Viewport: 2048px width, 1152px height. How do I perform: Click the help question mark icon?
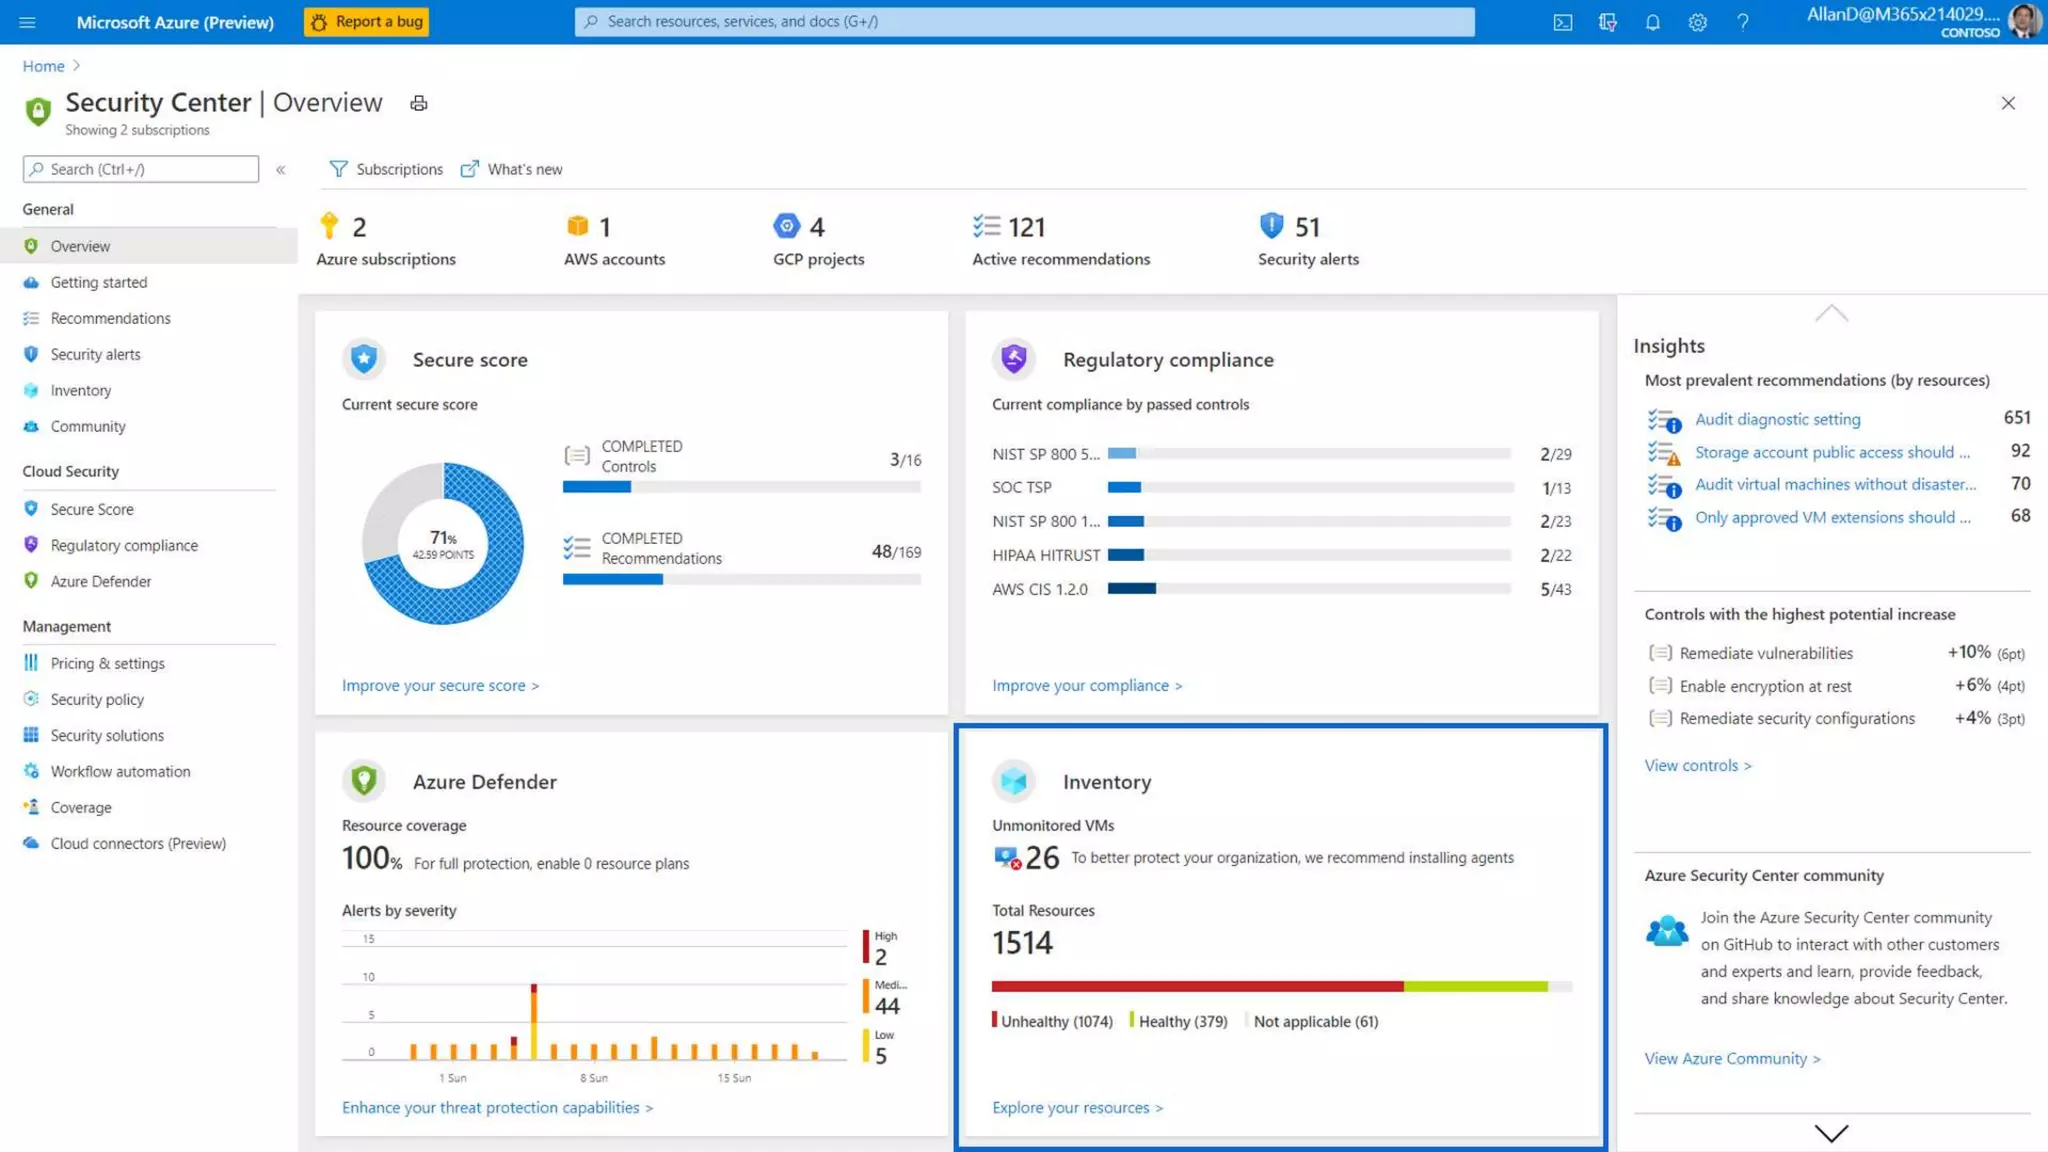click(x=1742, y=22)
